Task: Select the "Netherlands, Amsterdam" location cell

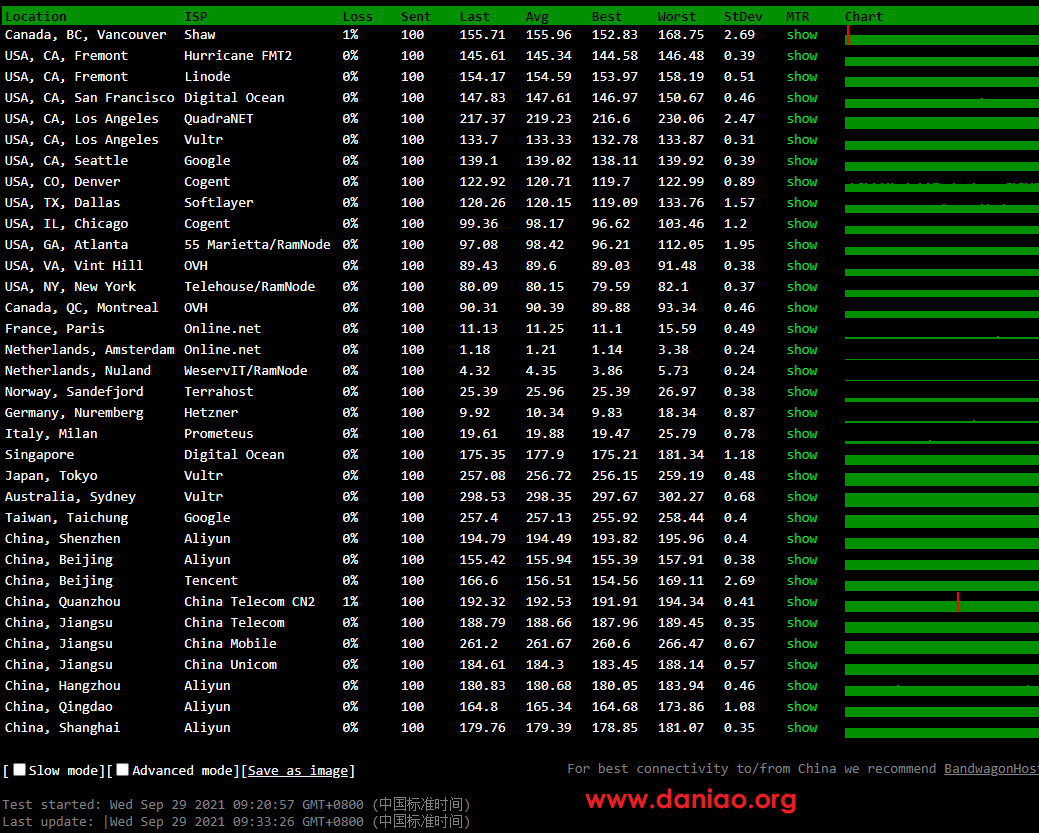Action: 89,350
